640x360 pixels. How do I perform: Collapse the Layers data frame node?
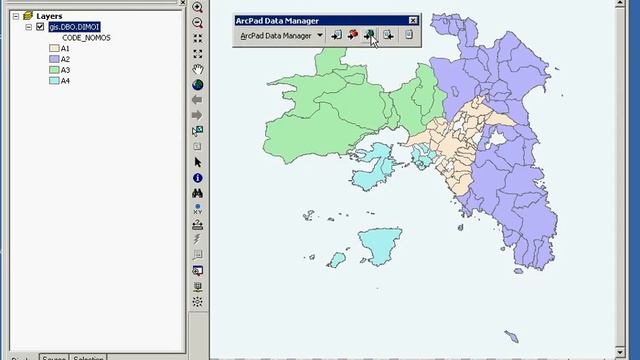[16, 16]
